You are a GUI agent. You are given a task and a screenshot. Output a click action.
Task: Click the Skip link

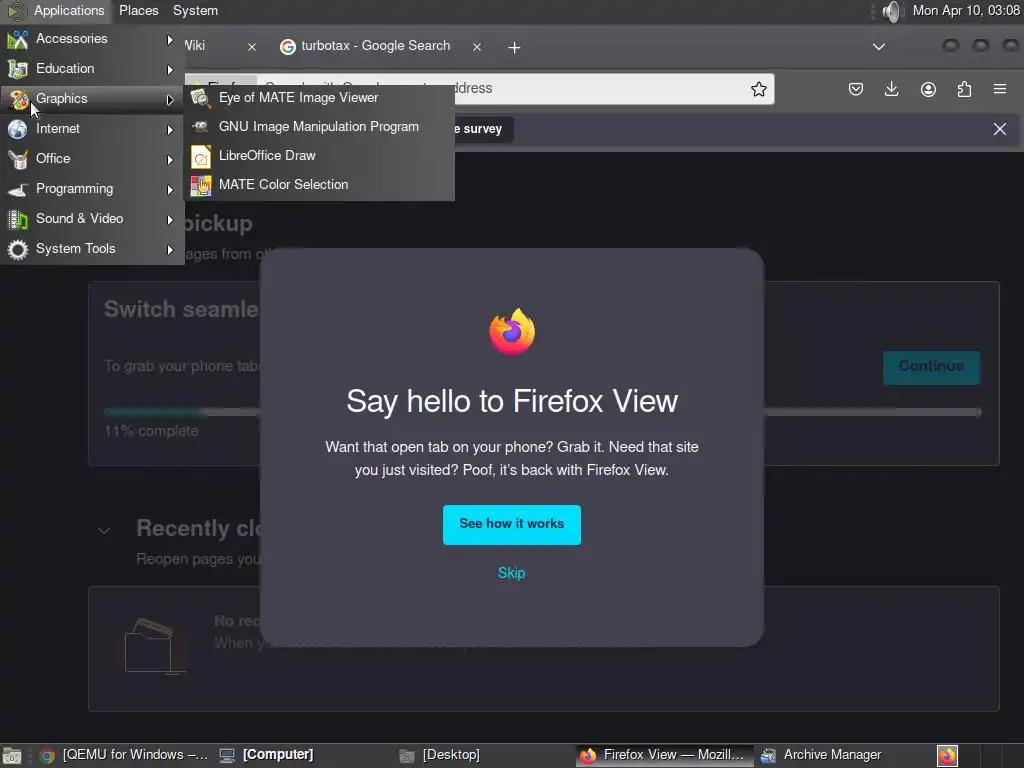(511, 573)
